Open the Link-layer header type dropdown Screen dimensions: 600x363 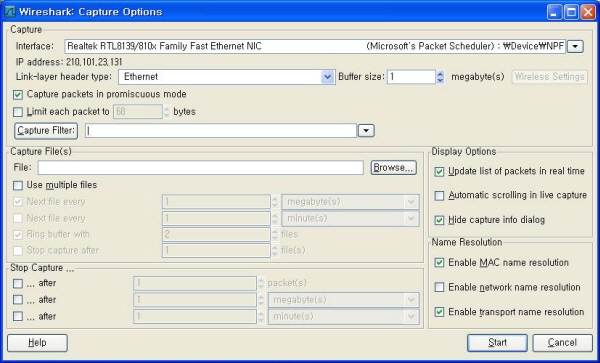[327, 77]
